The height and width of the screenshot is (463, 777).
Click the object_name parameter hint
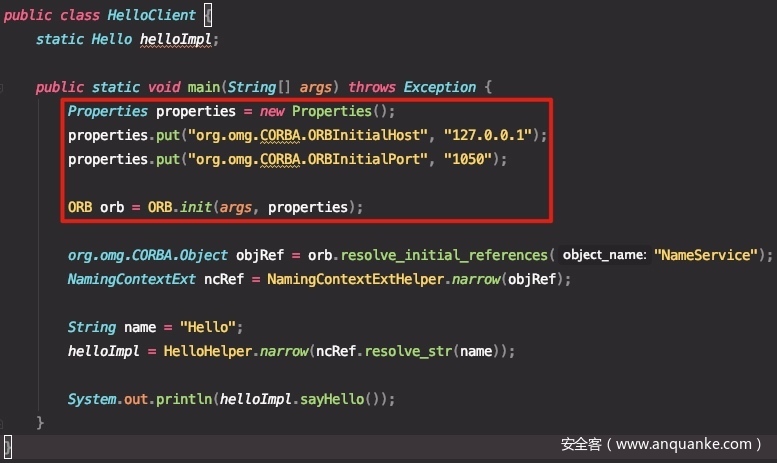(x=604, y=255)
